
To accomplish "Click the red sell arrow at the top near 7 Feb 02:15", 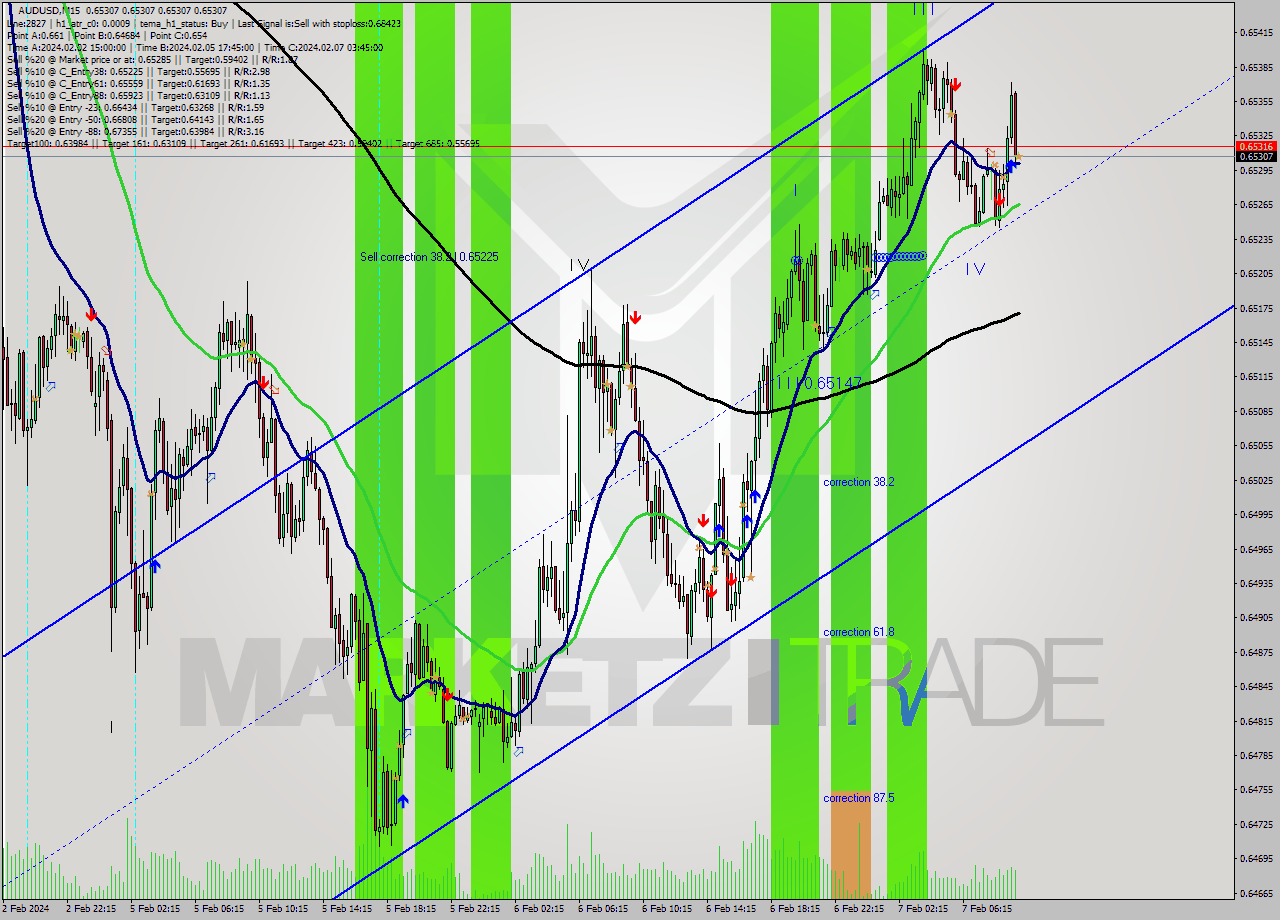I will [x=956, y=86].
